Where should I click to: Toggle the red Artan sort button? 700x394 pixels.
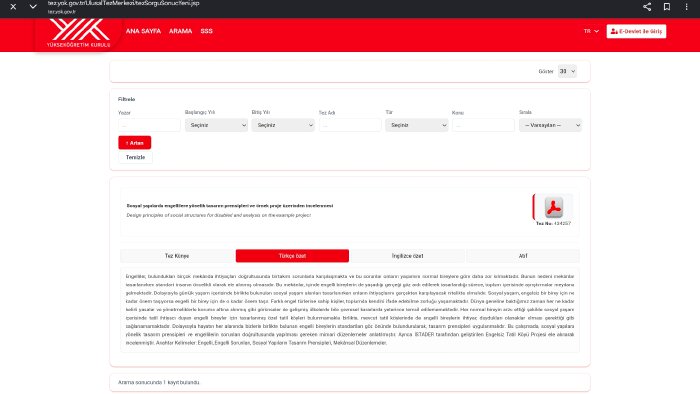134,143
